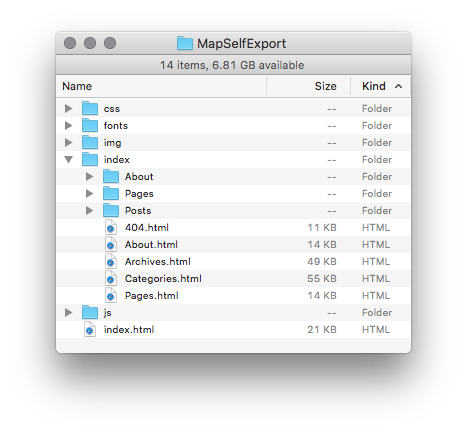The image size is (467, 433).
Task: Click the index.html file icon
Action: [90, 329]
